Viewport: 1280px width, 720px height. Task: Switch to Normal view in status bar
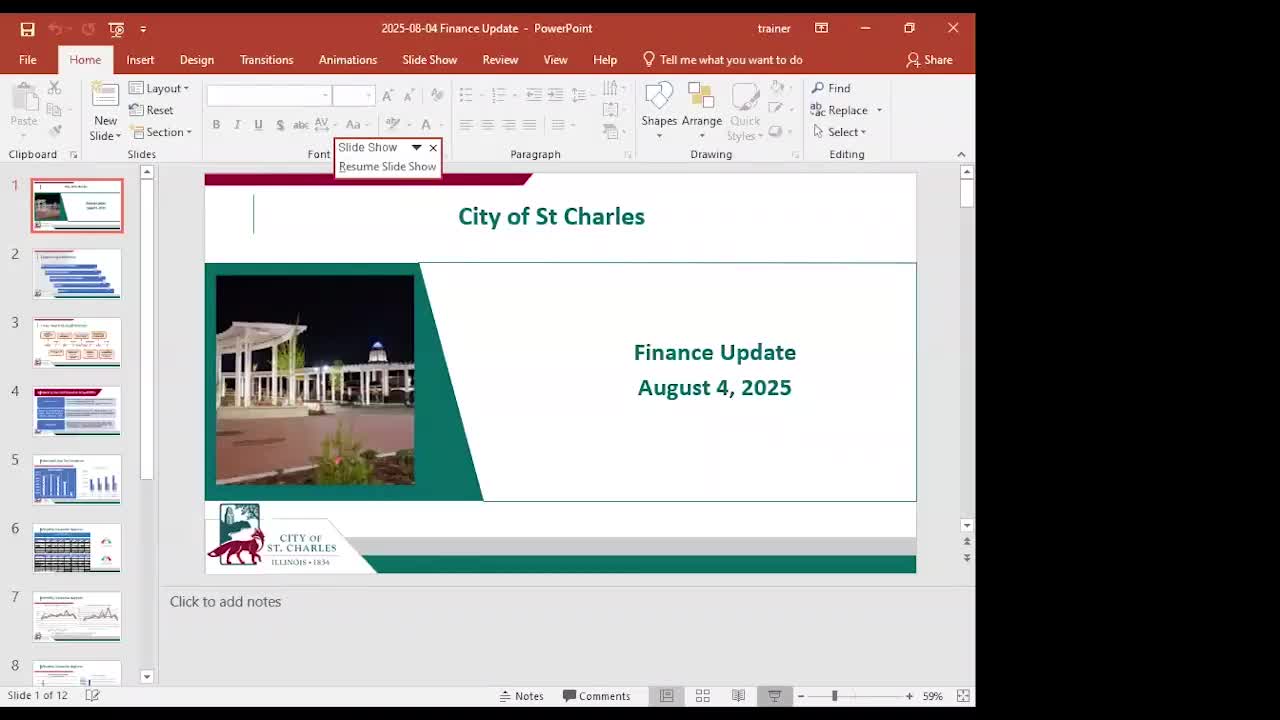(666, 696)
